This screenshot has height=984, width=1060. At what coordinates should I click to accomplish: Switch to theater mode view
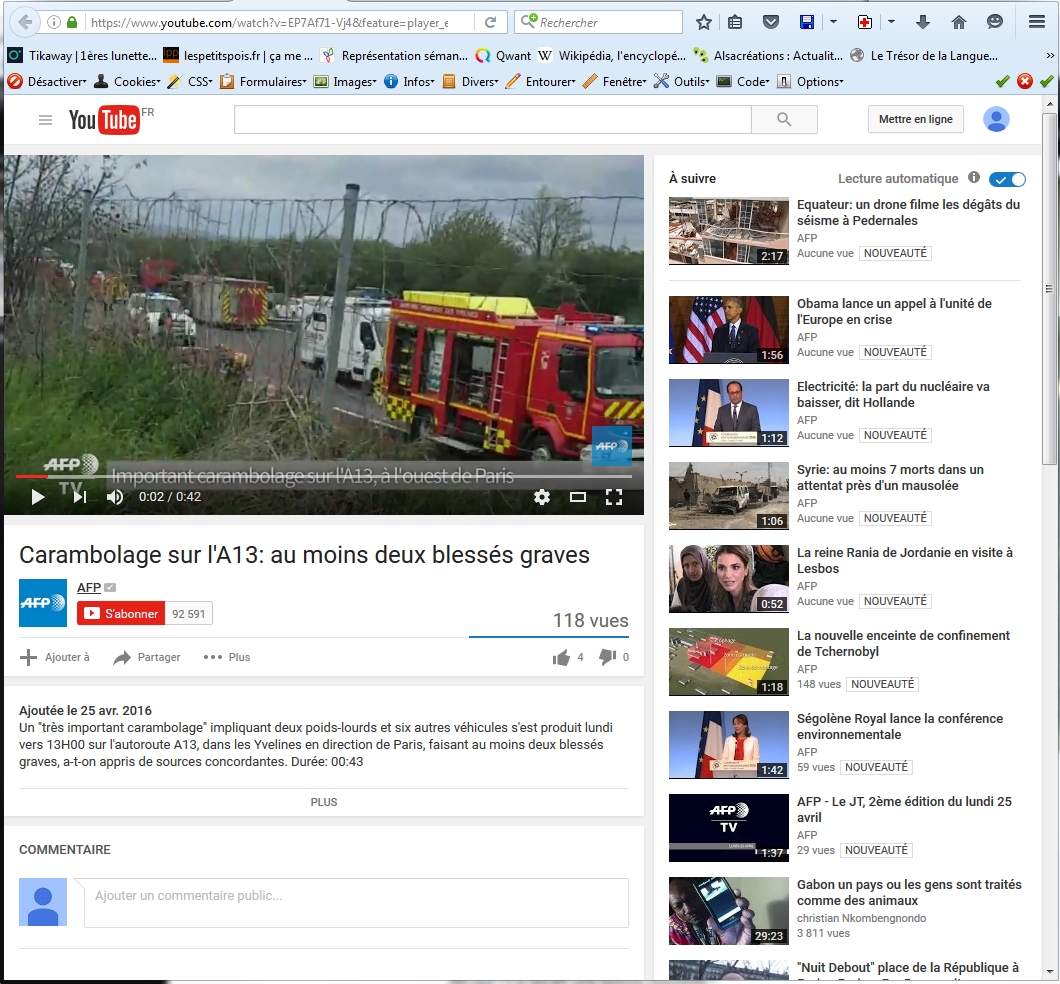[x=578, y=497]
